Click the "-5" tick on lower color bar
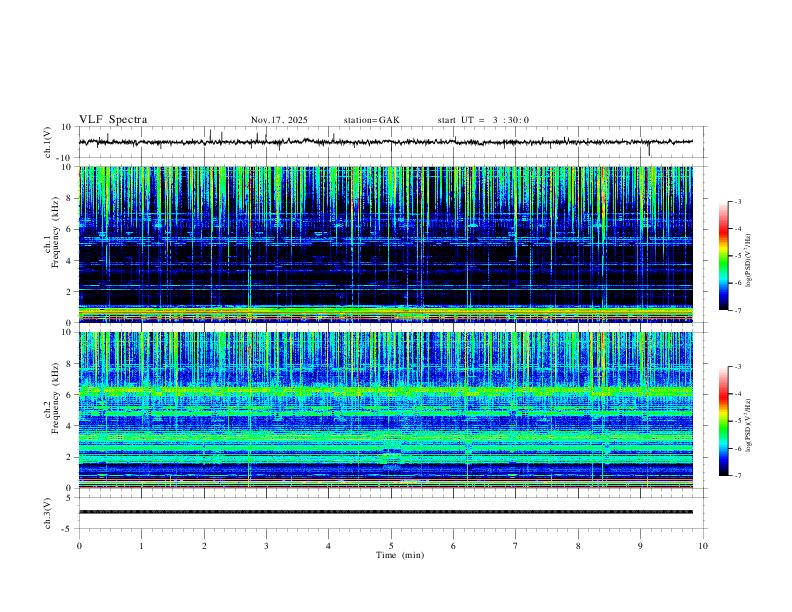The width and height of the screenshot is (792, 612). [x=738, y=421]
